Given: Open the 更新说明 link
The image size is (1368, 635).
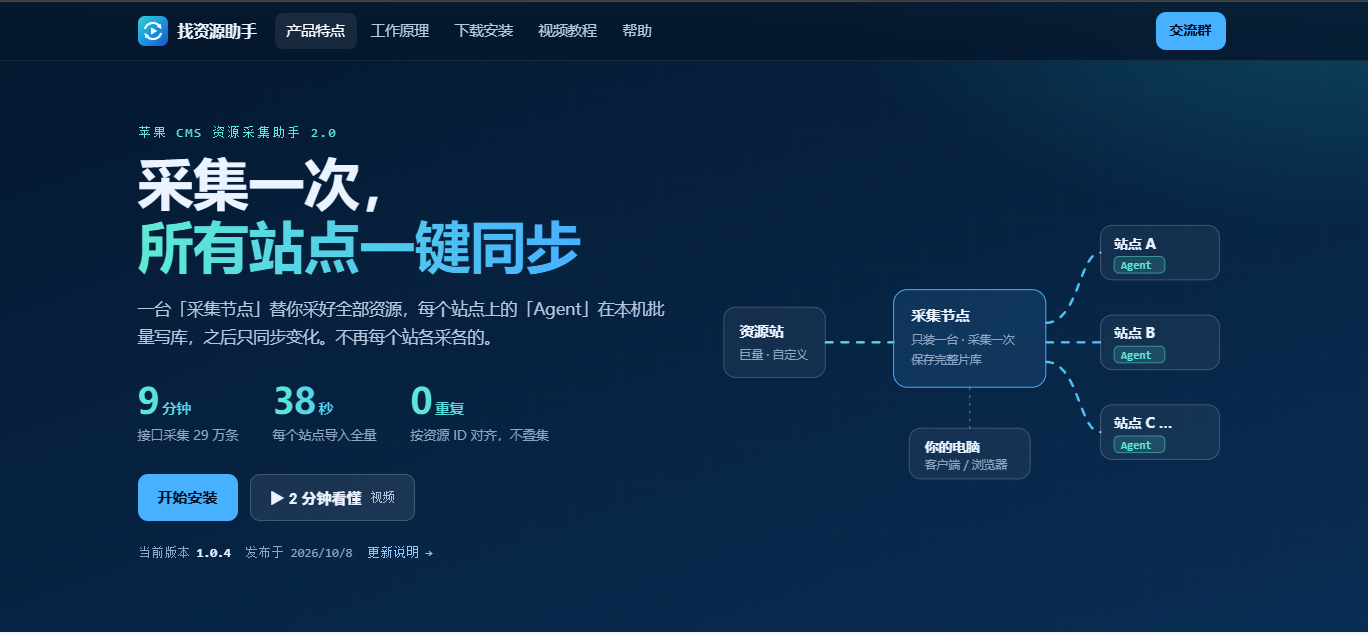Looking at the screenshot, I should pos(400,552).
